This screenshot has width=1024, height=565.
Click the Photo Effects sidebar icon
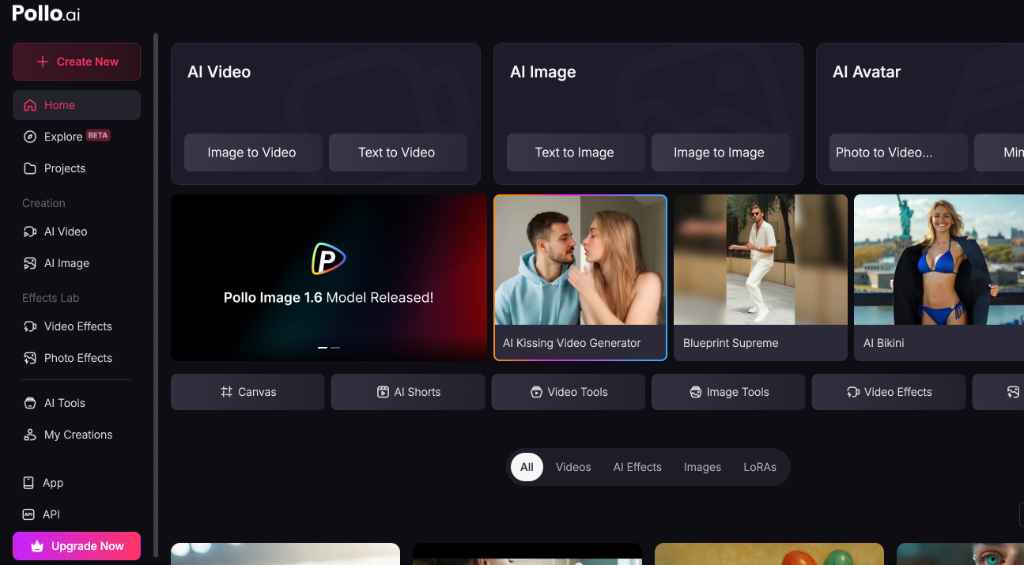[x=30, y=358]
